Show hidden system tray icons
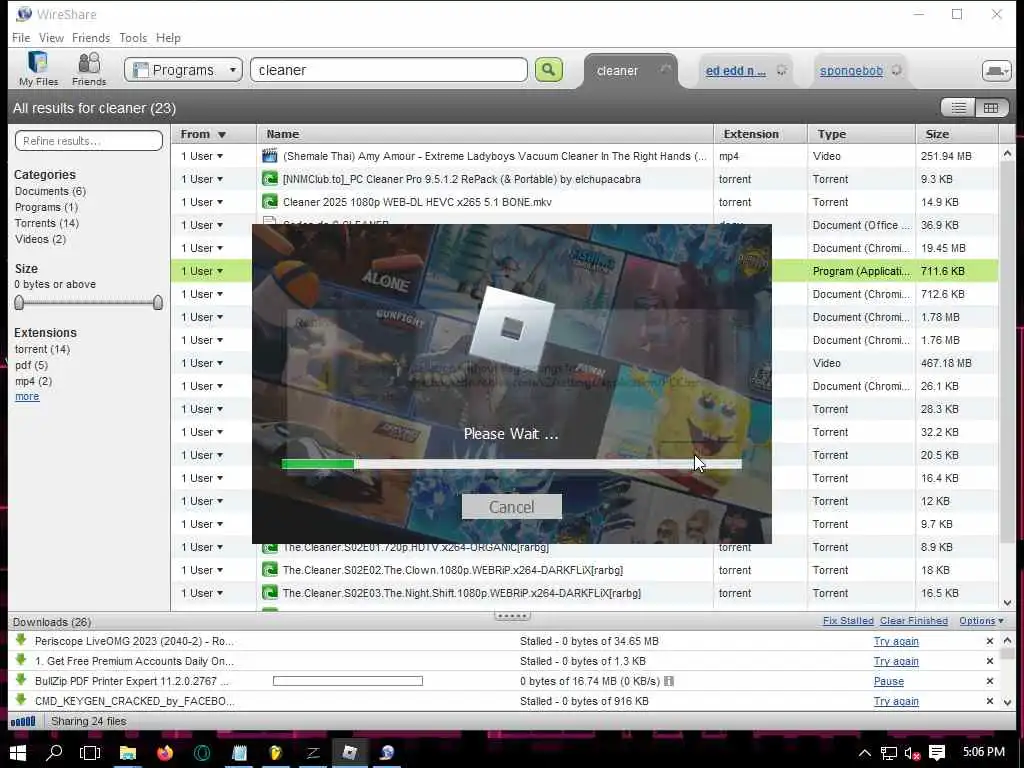This screenshot has width=1024, height=768. [x=864, y=753]
